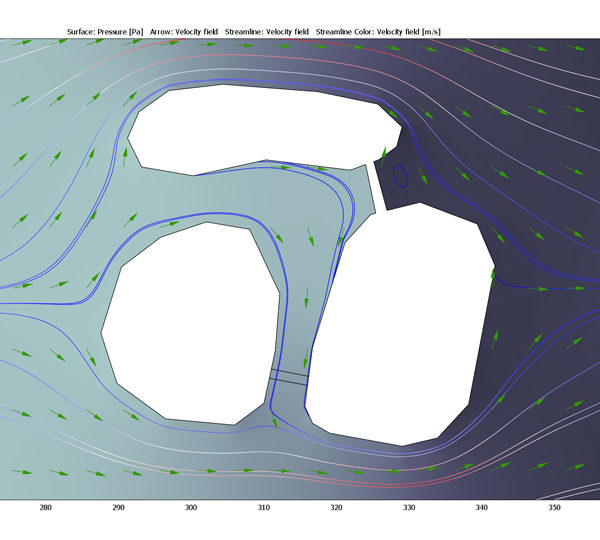Click the 'Streamline: Velocity field' title text
The height and width of the screenshot is (540, 600).
coord(267,32)
